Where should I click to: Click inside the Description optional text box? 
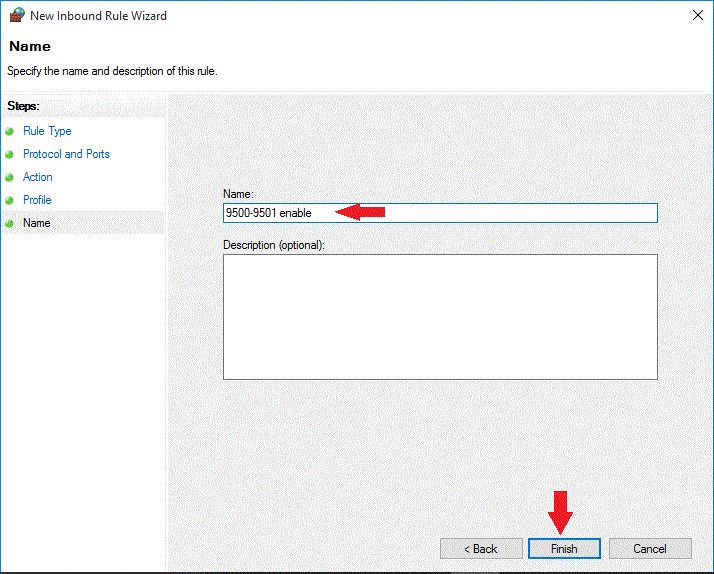[x=440, y=316]
